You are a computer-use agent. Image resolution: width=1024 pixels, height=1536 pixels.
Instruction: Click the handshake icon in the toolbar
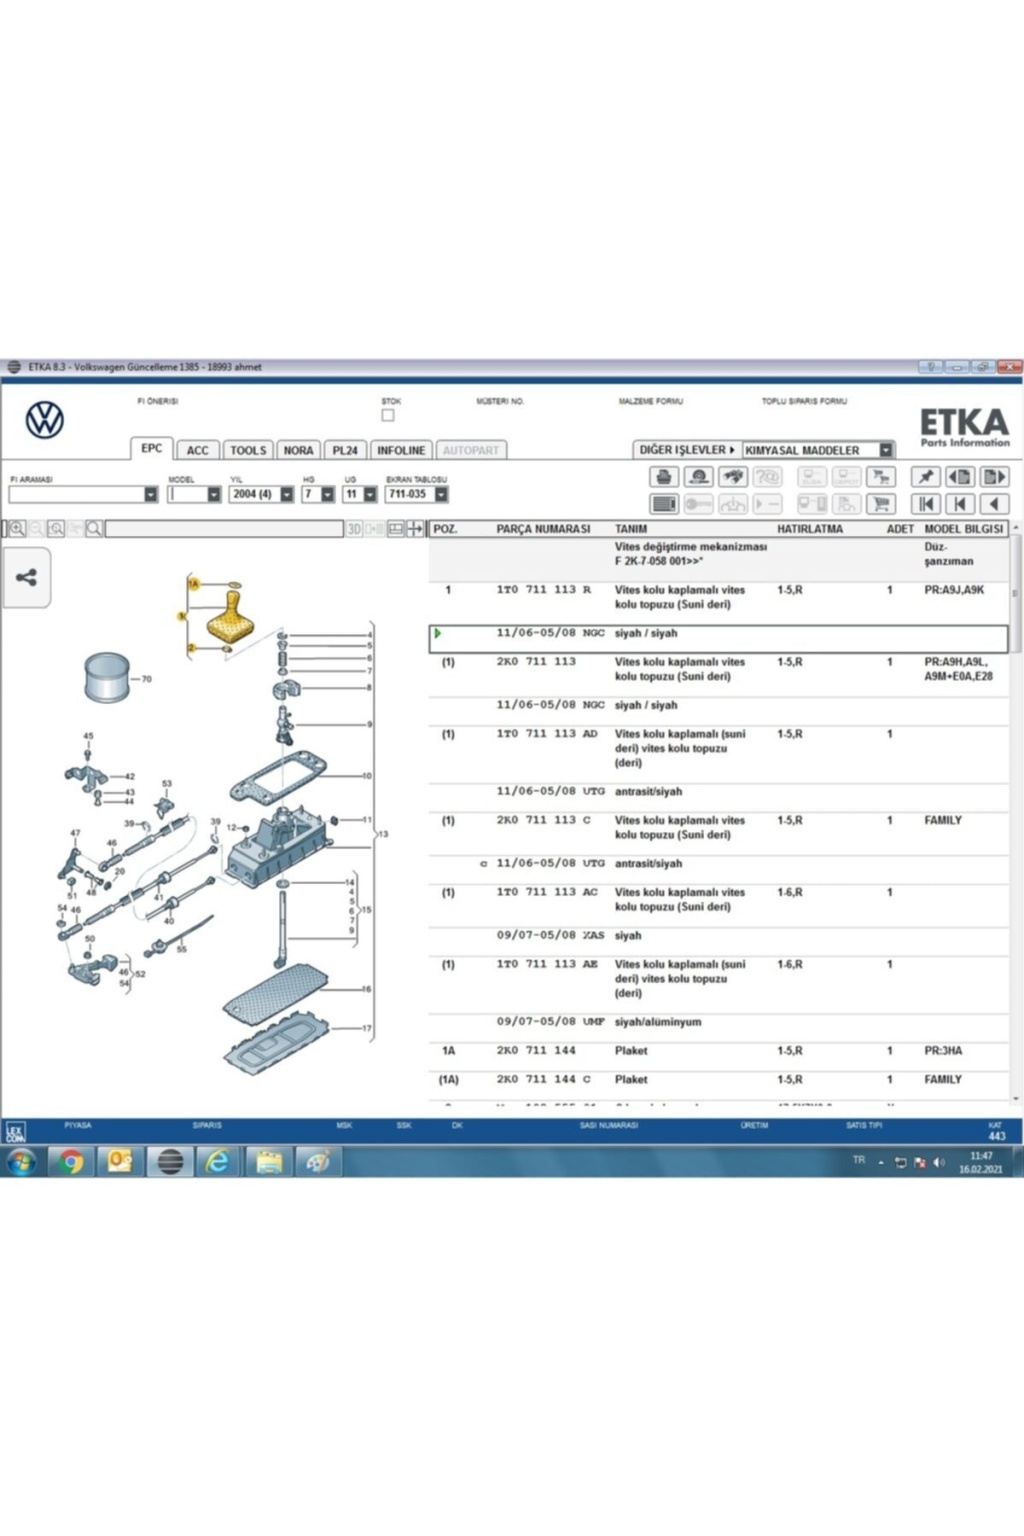tap(733, 477)
